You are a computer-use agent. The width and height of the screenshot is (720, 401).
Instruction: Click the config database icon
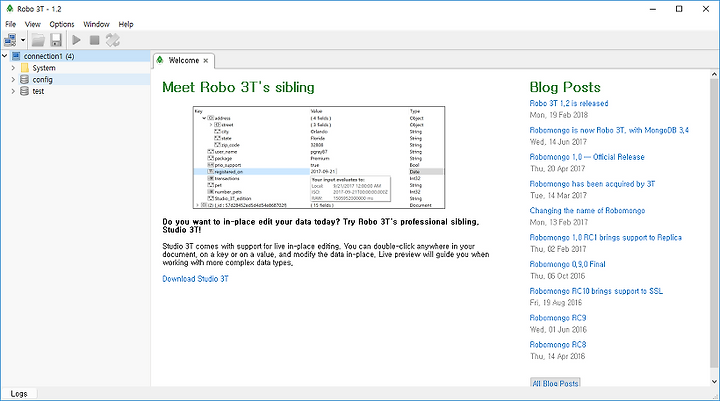(25, 79)
